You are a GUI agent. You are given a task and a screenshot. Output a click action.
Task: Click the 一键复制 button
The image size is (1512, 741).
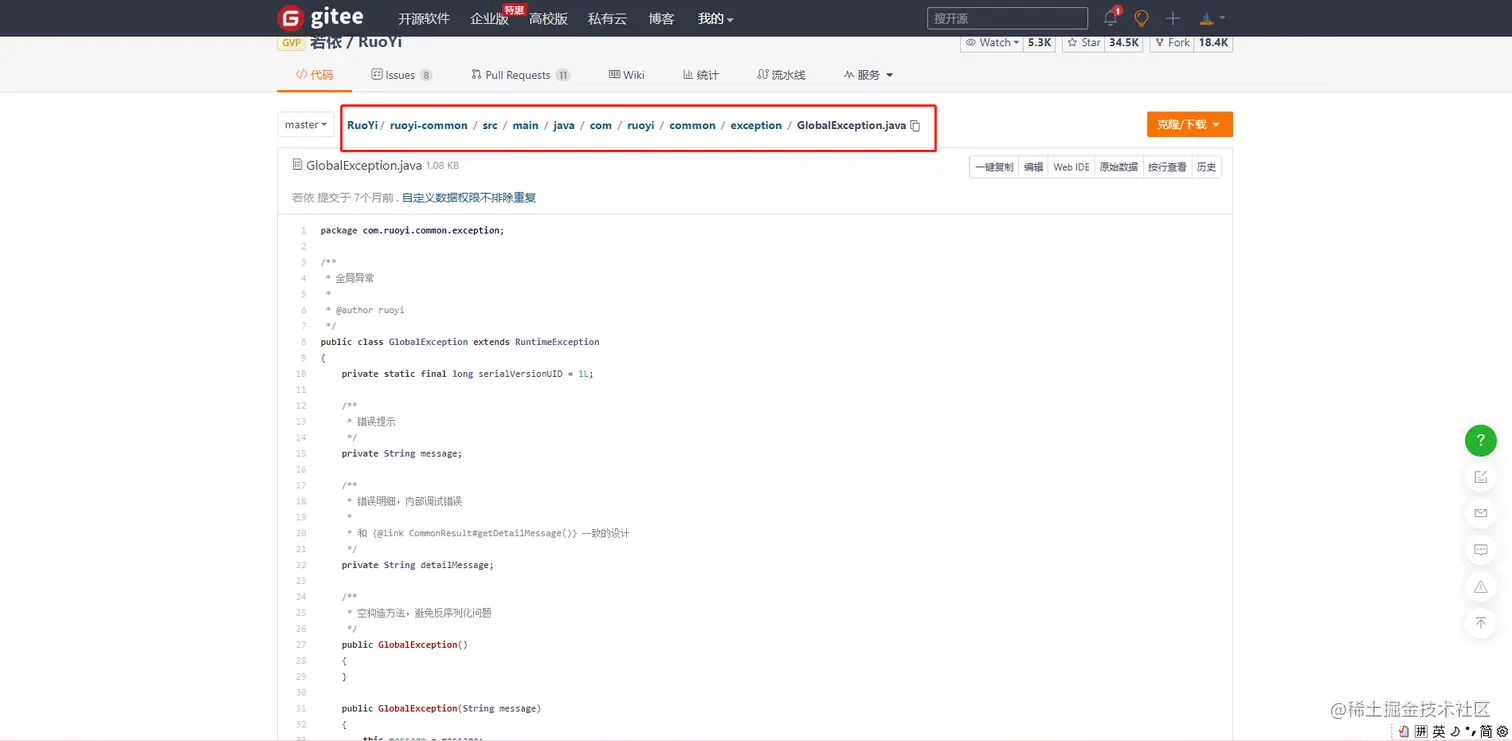pos(994,167)
